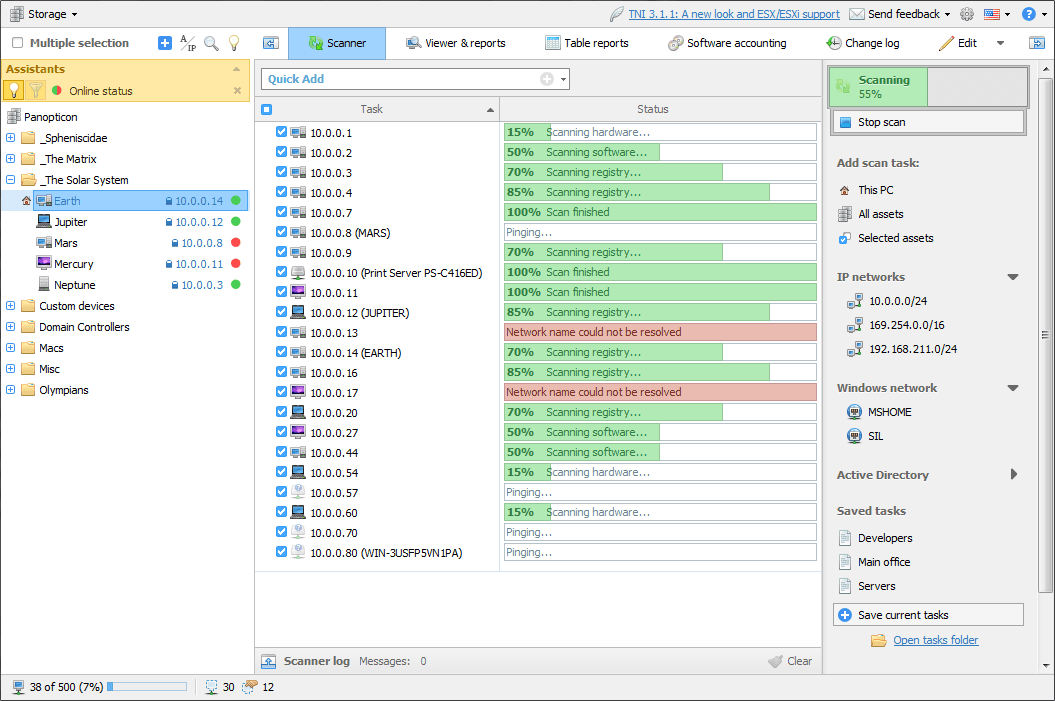Uncheck the 10.0.0.1 task checkbox
The height and width of the screenshot is (701, 1055).
[x=281, y=132]
